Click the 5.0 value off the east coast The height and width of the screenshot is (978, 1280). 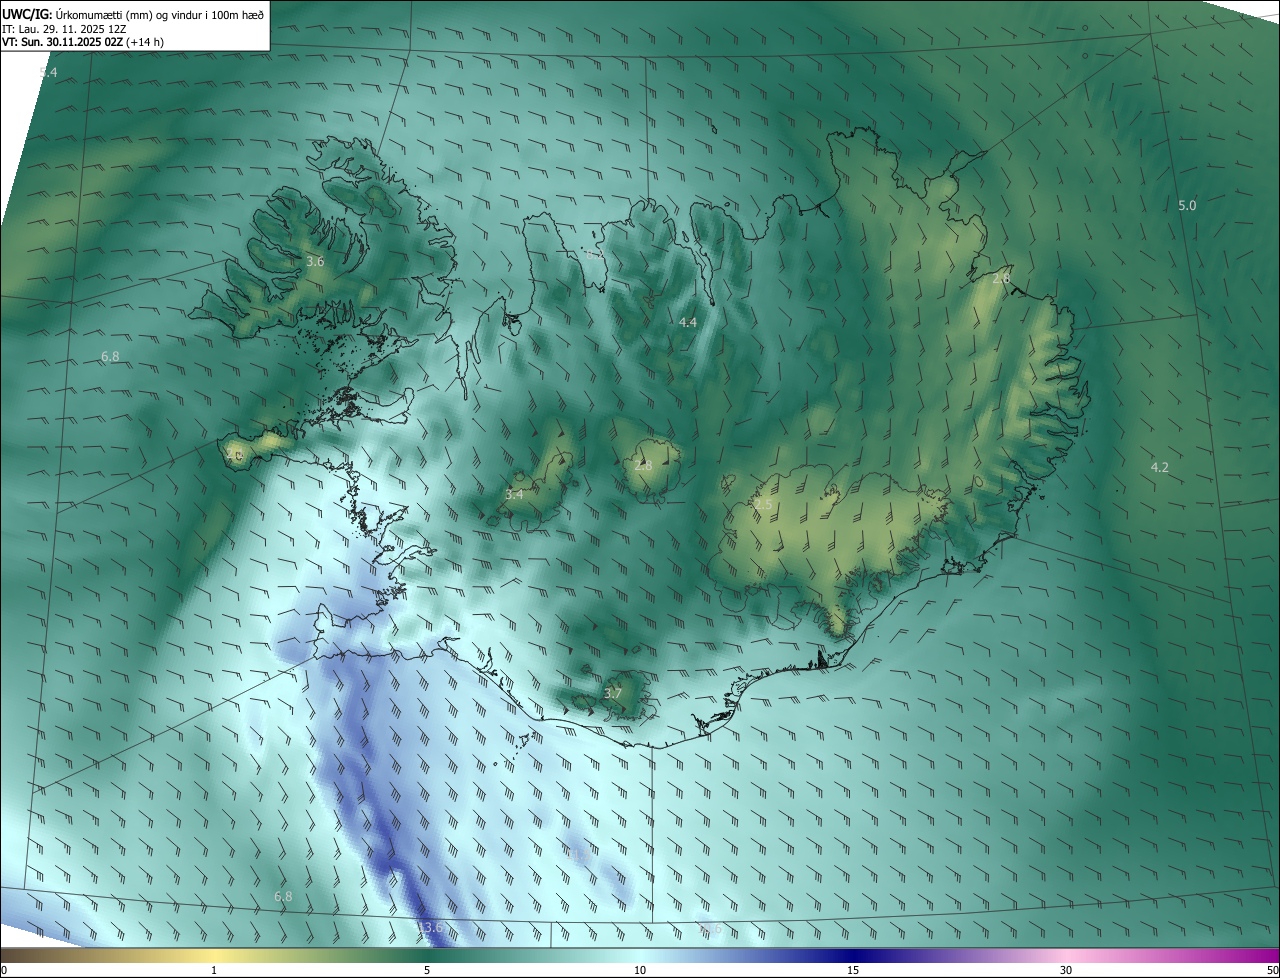click(x=1187, y=205)
